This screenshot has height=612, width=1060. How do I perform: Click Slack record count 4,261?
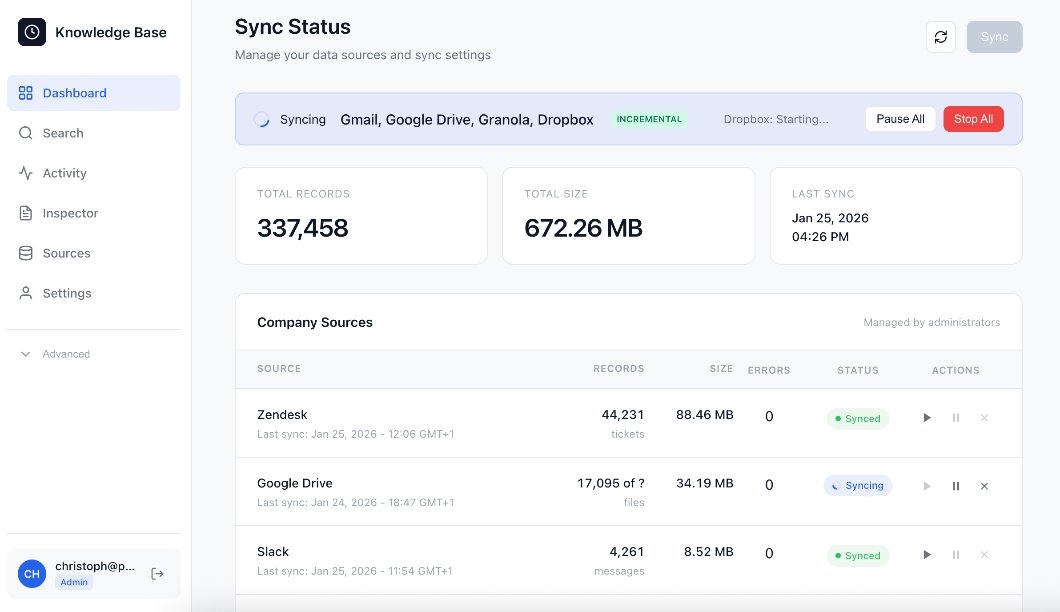tap(627, 552)
